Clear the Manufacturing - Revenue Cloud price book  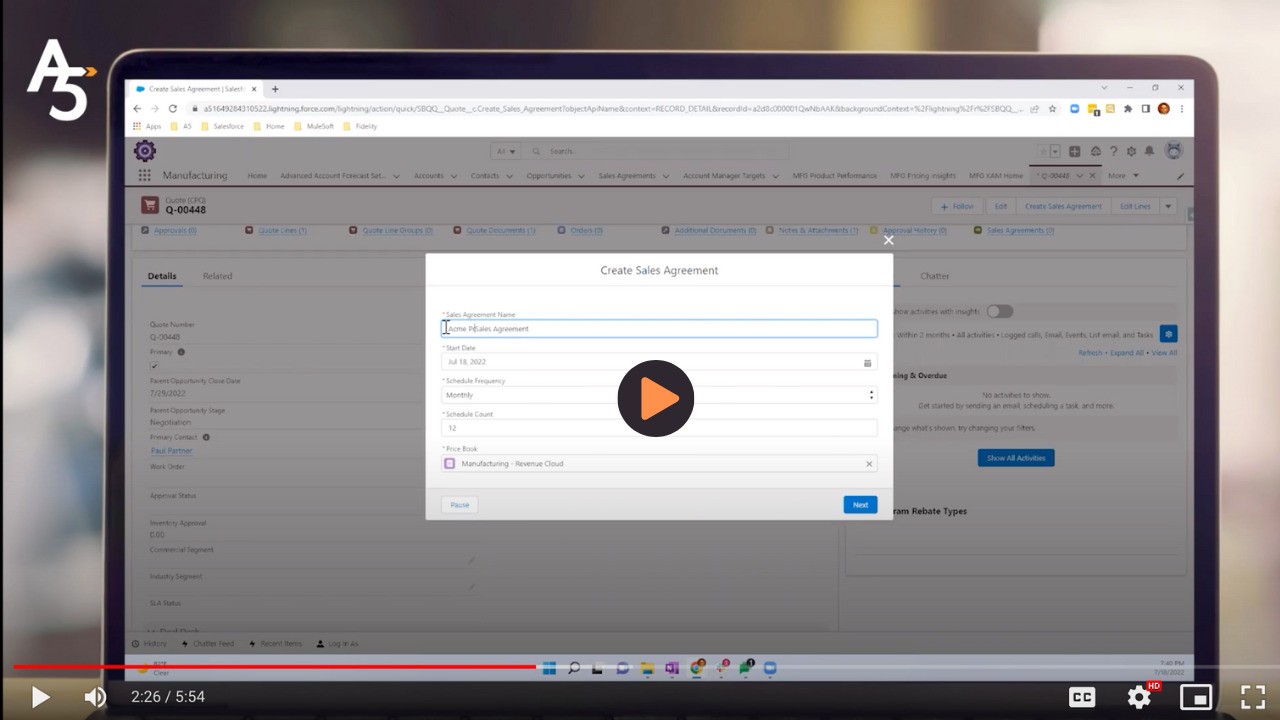tap(868, 464)
